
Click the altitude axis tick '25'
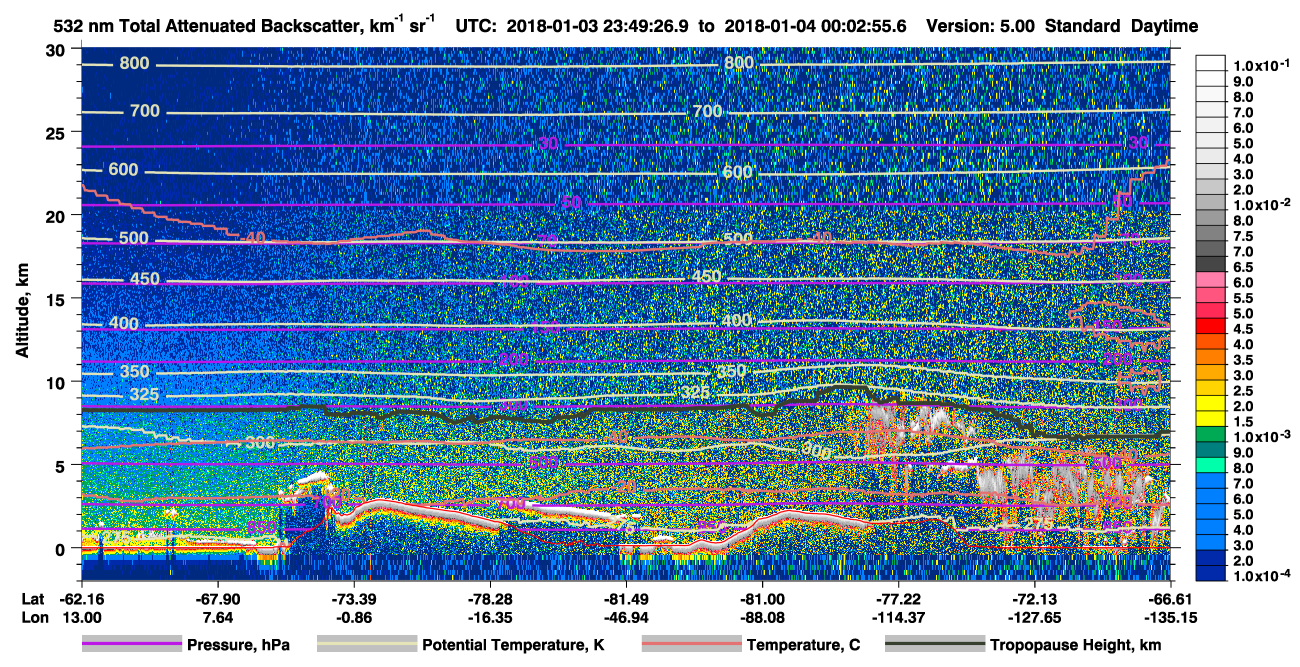(57, 133)
